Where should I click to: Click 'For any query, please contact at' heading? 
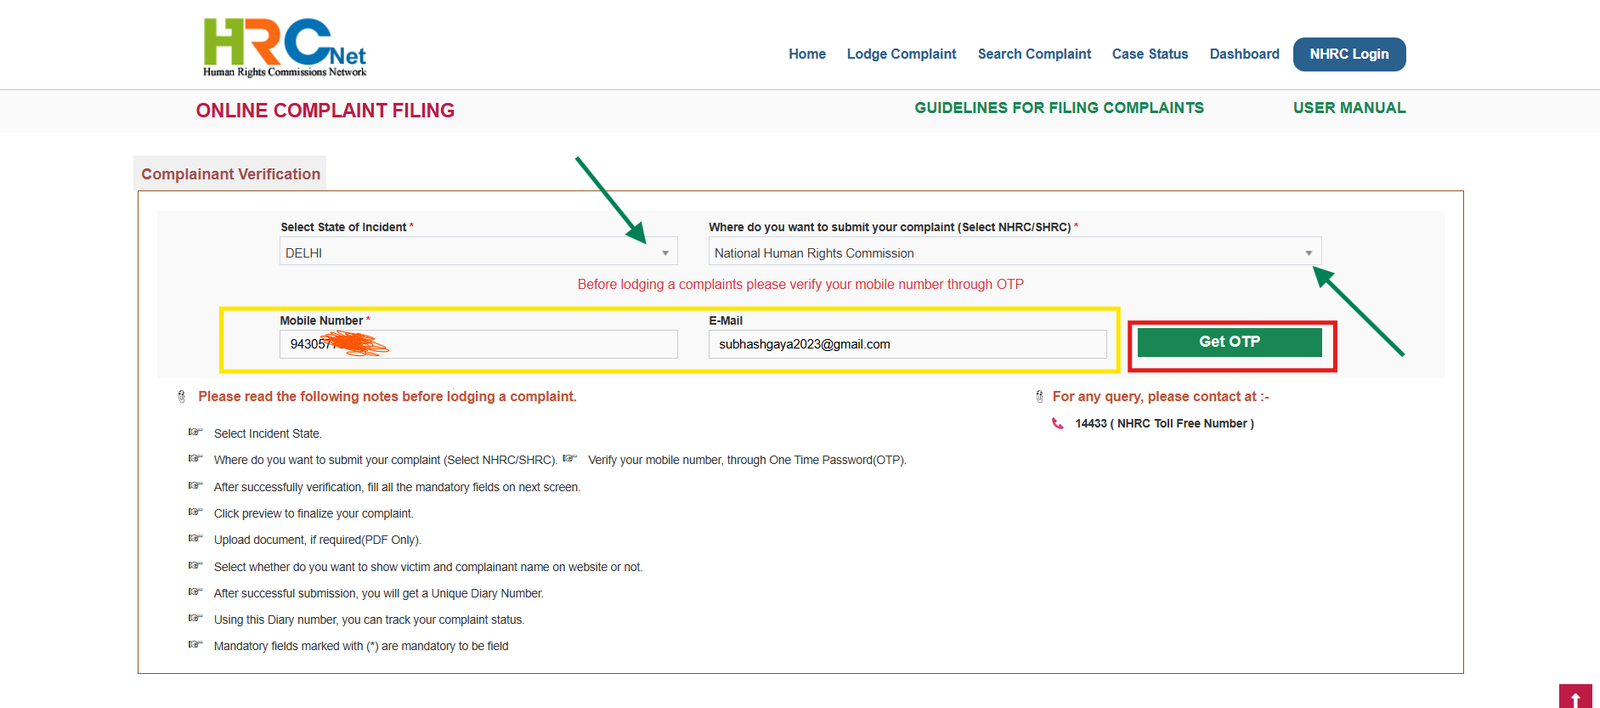pos(1160,397)
